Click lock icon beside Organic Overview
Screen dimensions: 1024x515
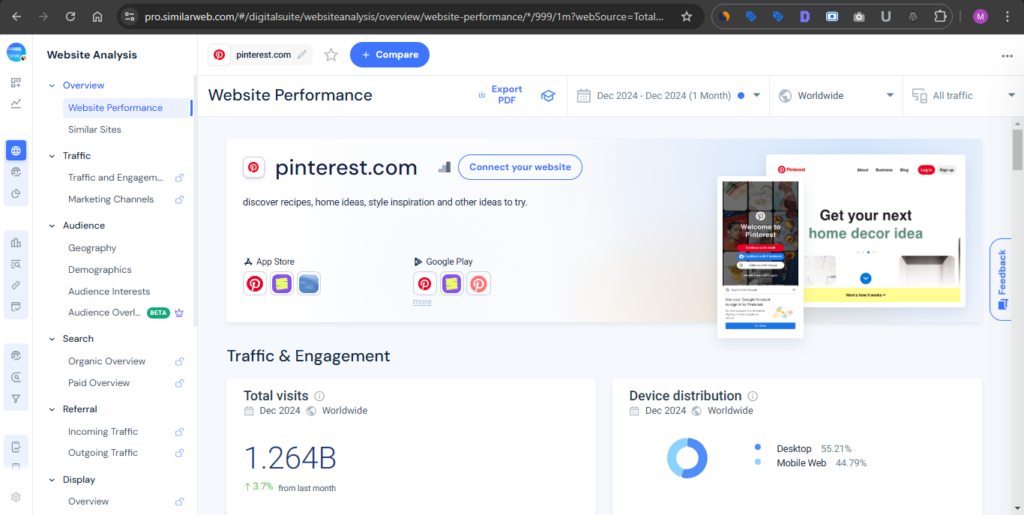click(x=179, y=361)
